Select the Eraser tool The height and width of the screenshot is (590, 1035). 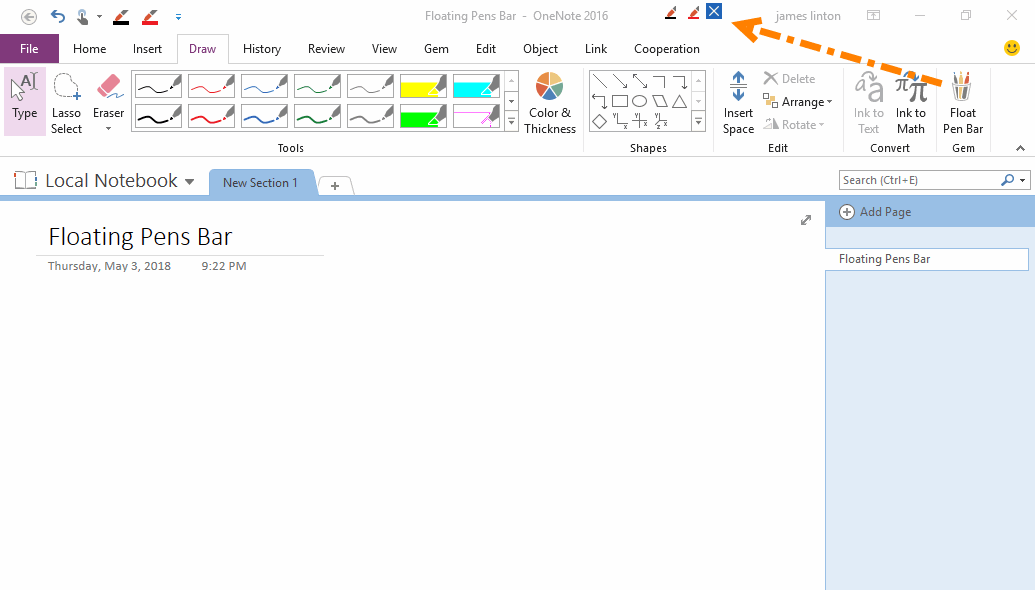108,98
